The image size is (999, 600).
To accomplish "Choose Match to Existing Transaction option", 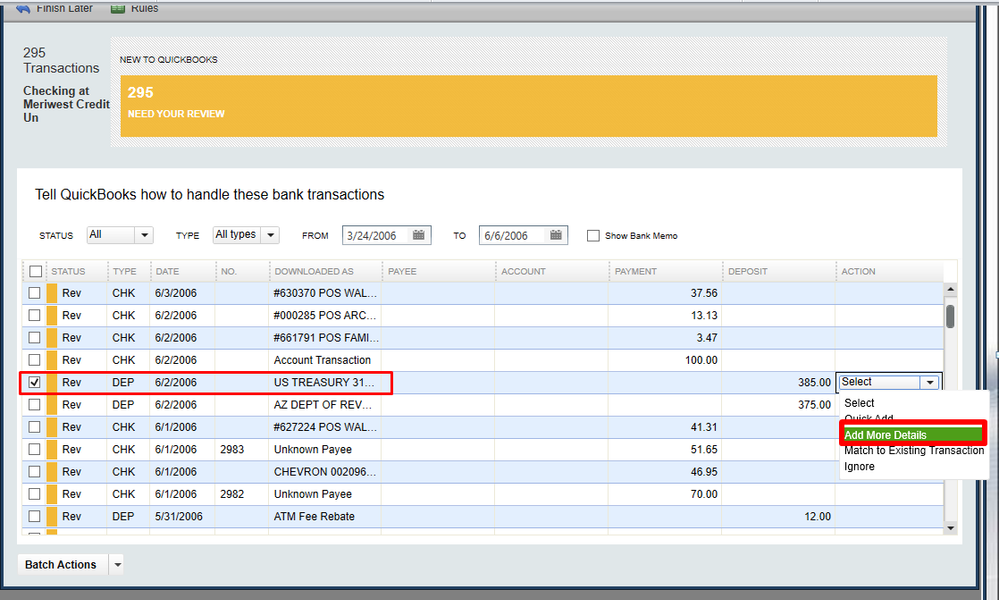I will 913,450.
